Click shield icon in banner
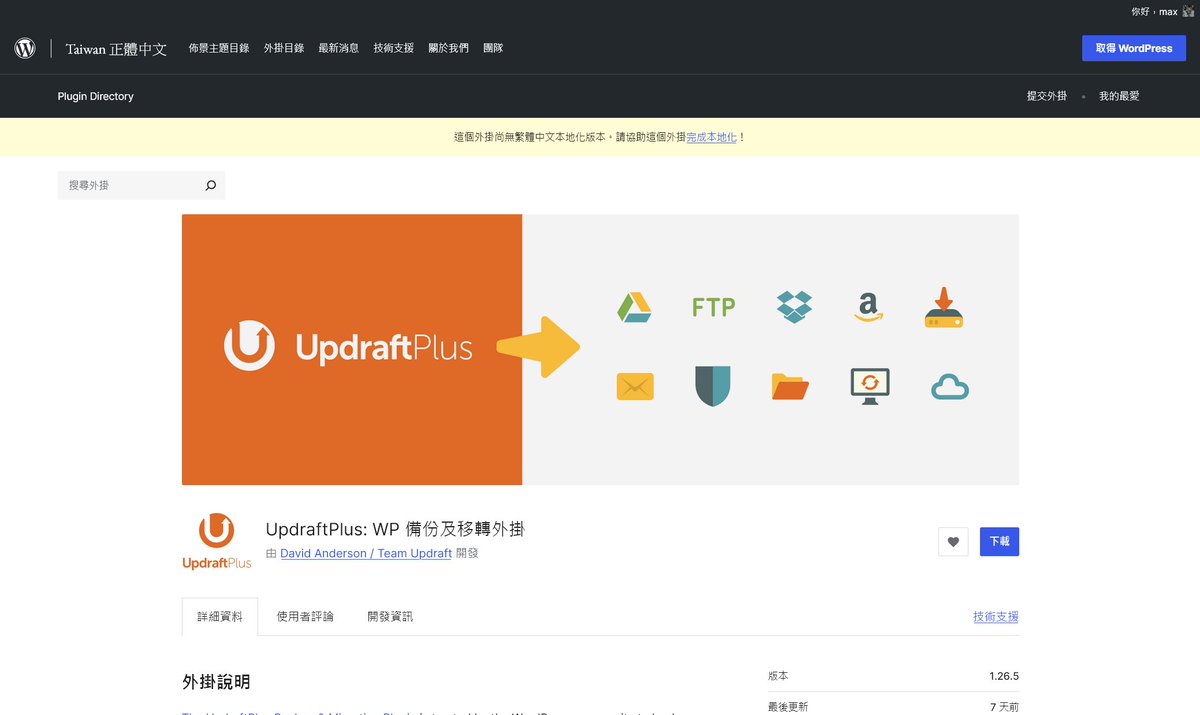Image resolution: width=1200 pixels, height=715 pixels. pyautogui.click(x=713, y=386)
